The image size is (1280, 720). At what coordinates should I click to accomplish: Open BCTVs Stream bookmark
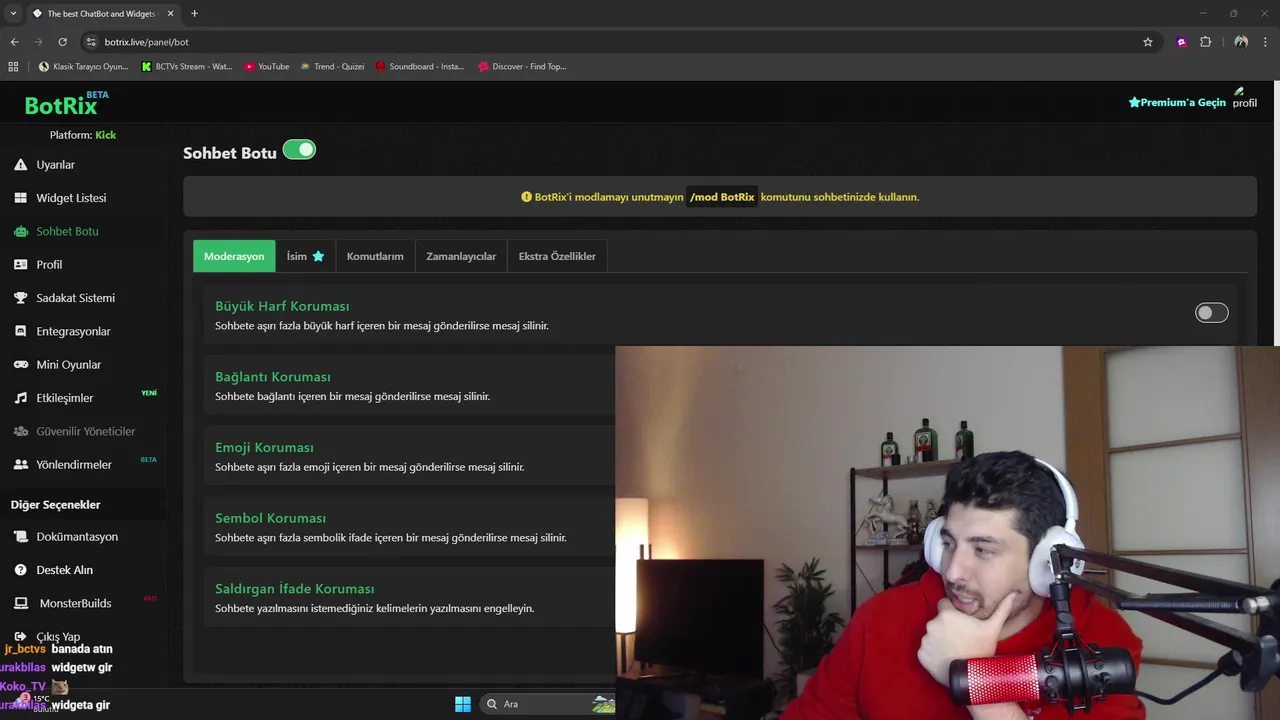[187, 67]
